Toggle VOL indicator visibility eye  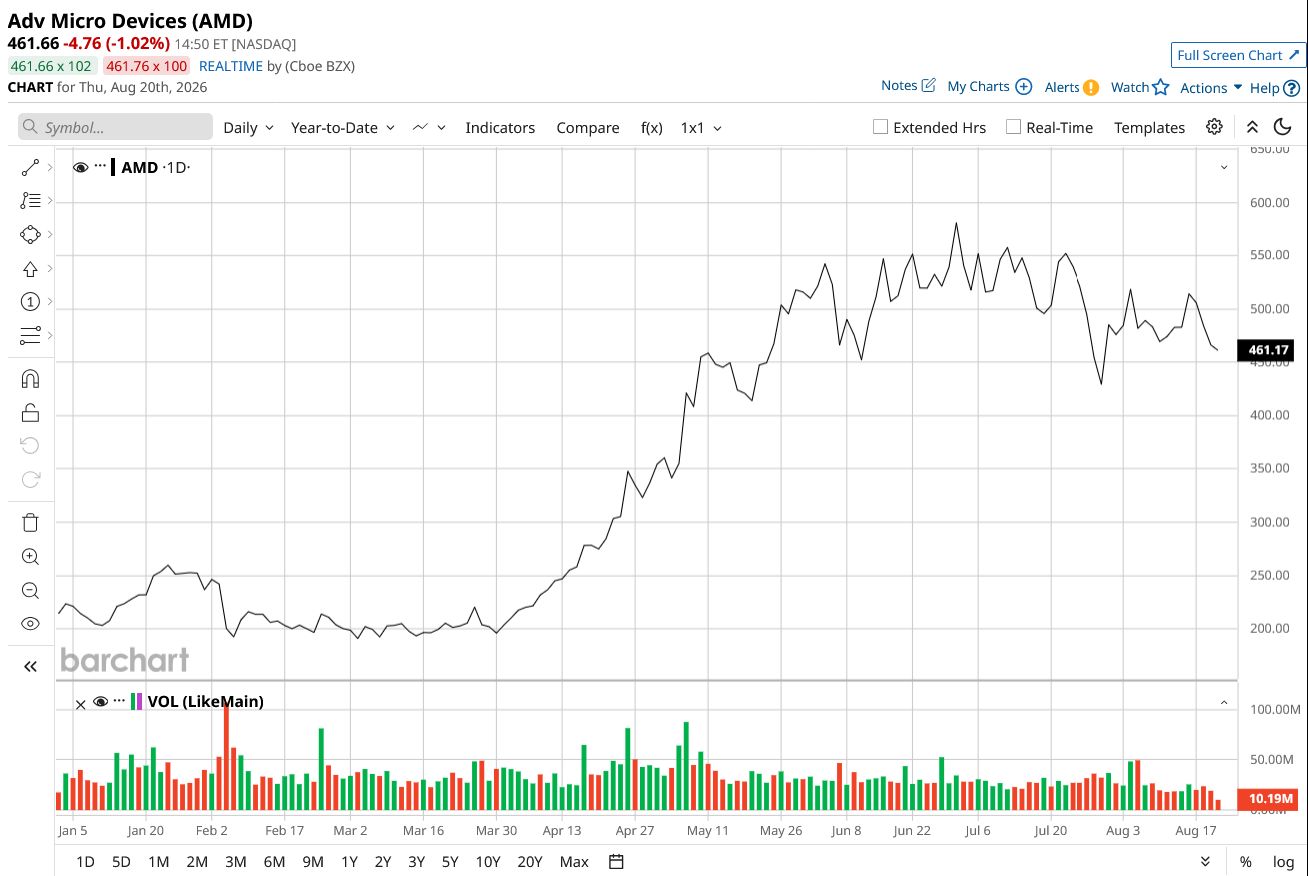click(100, 702)
